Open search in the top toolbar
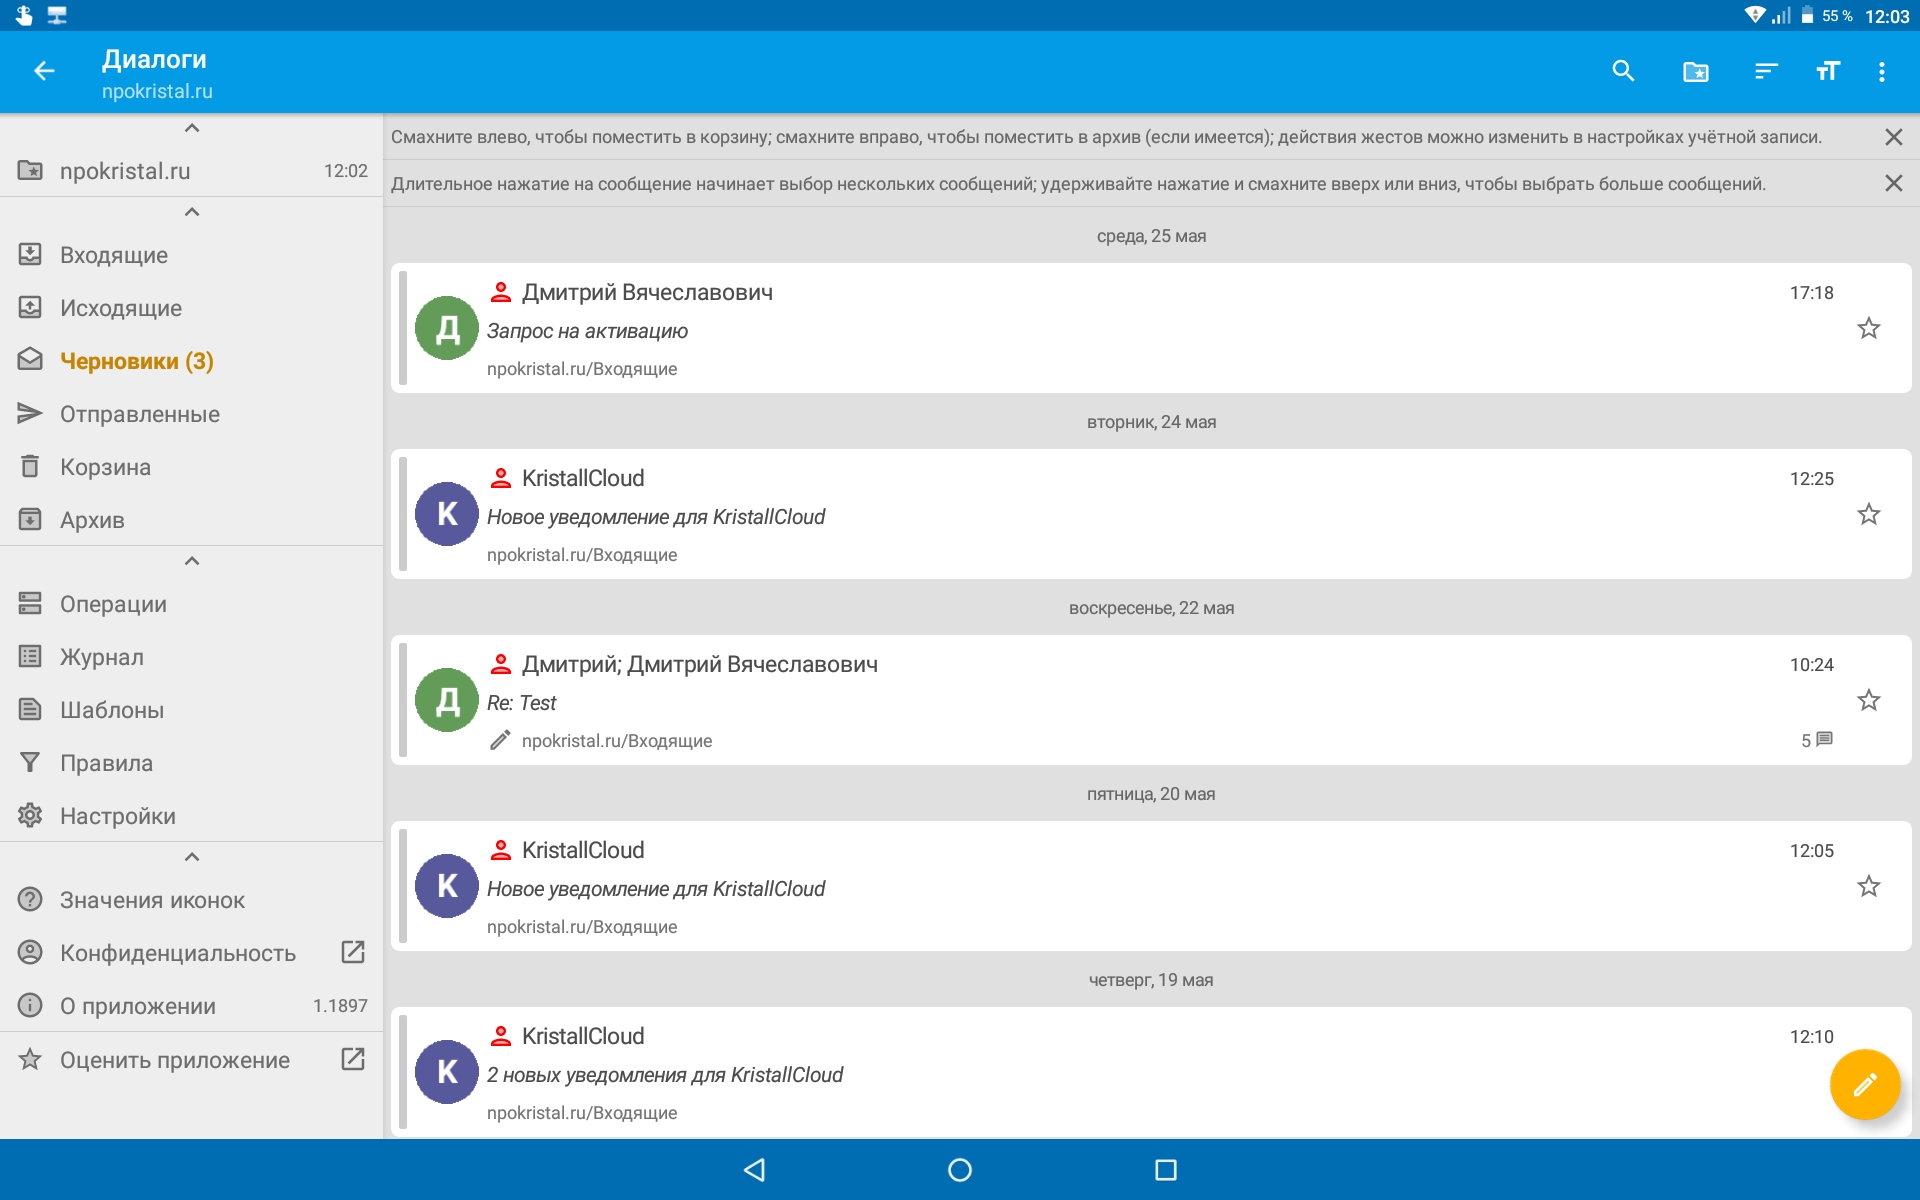The height and width of the screenshot is (1200, 1920). point(1623,71)
